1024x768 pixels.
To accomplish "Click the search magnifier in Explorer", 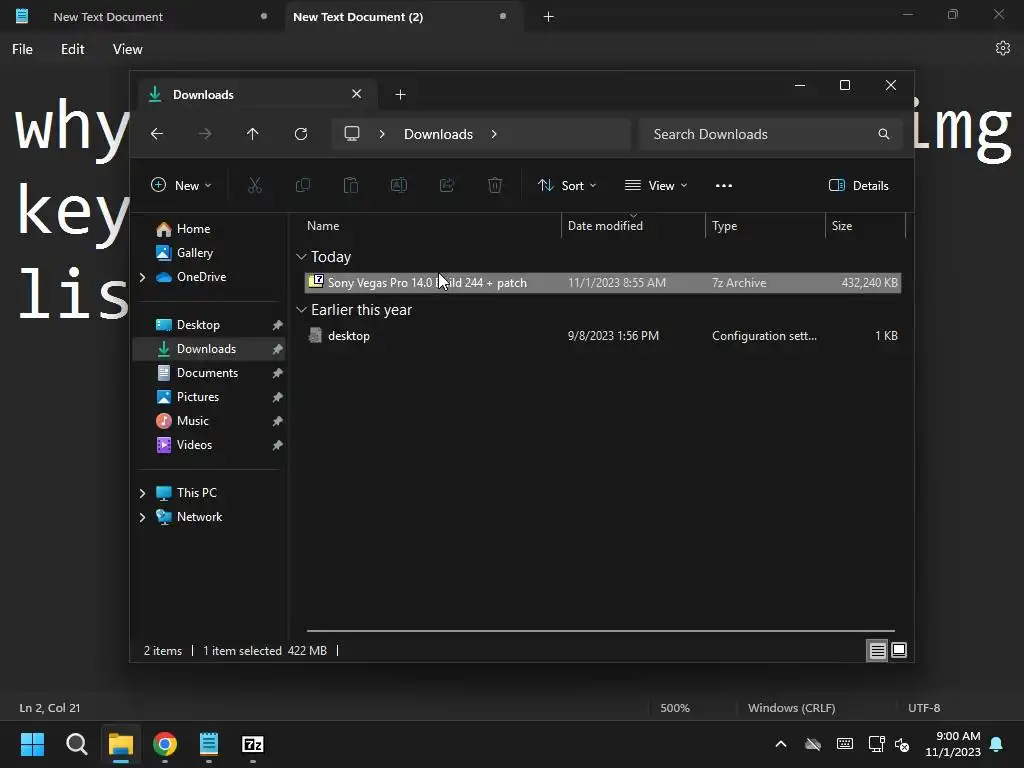I will pyautogui.click(x=884, y=134).
